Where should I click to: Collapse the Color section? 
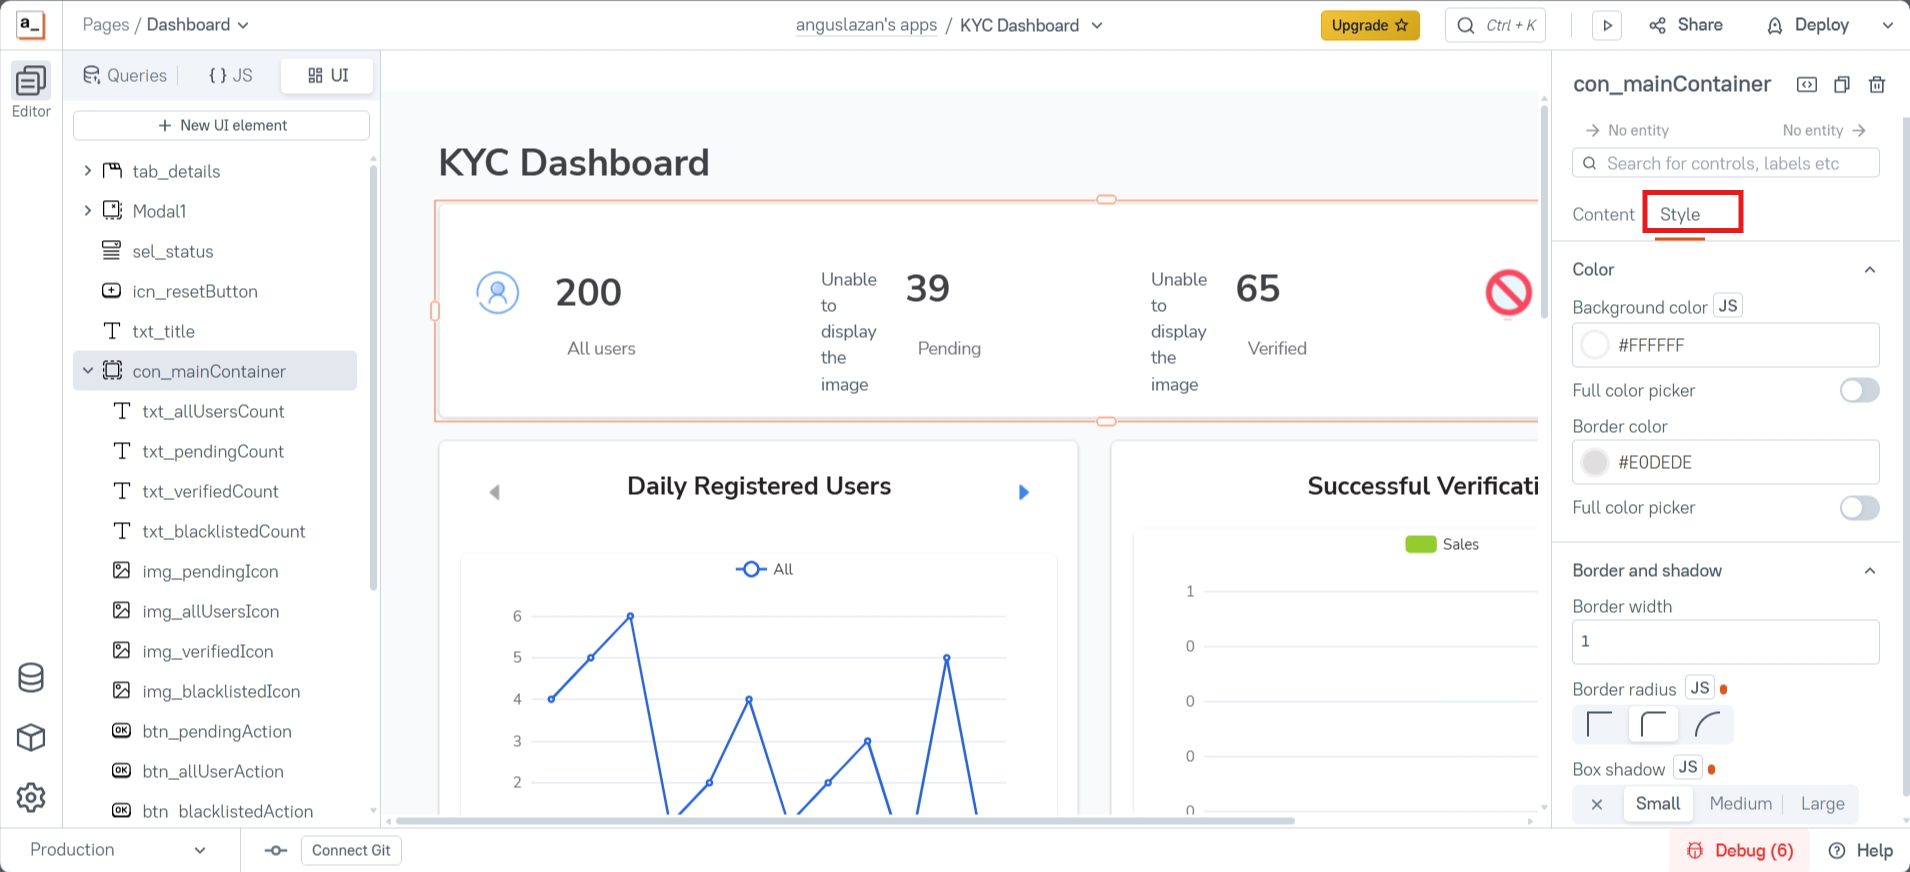coord(1869,270)
